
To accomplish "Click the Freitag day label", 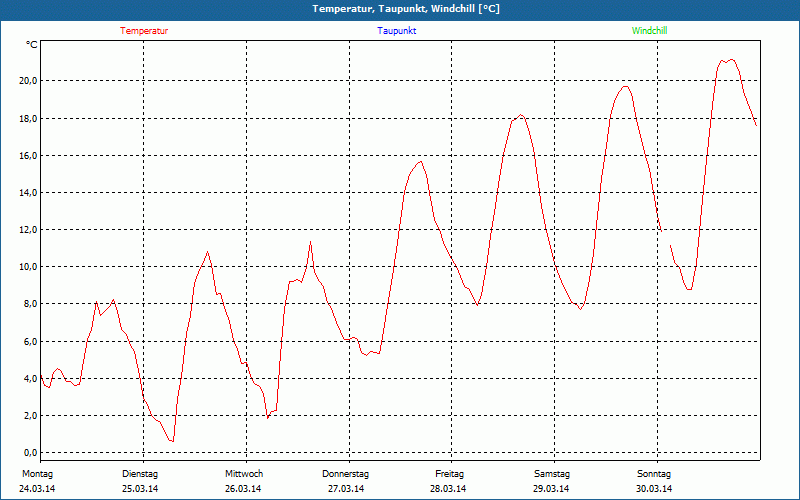I will pos(449,474).
